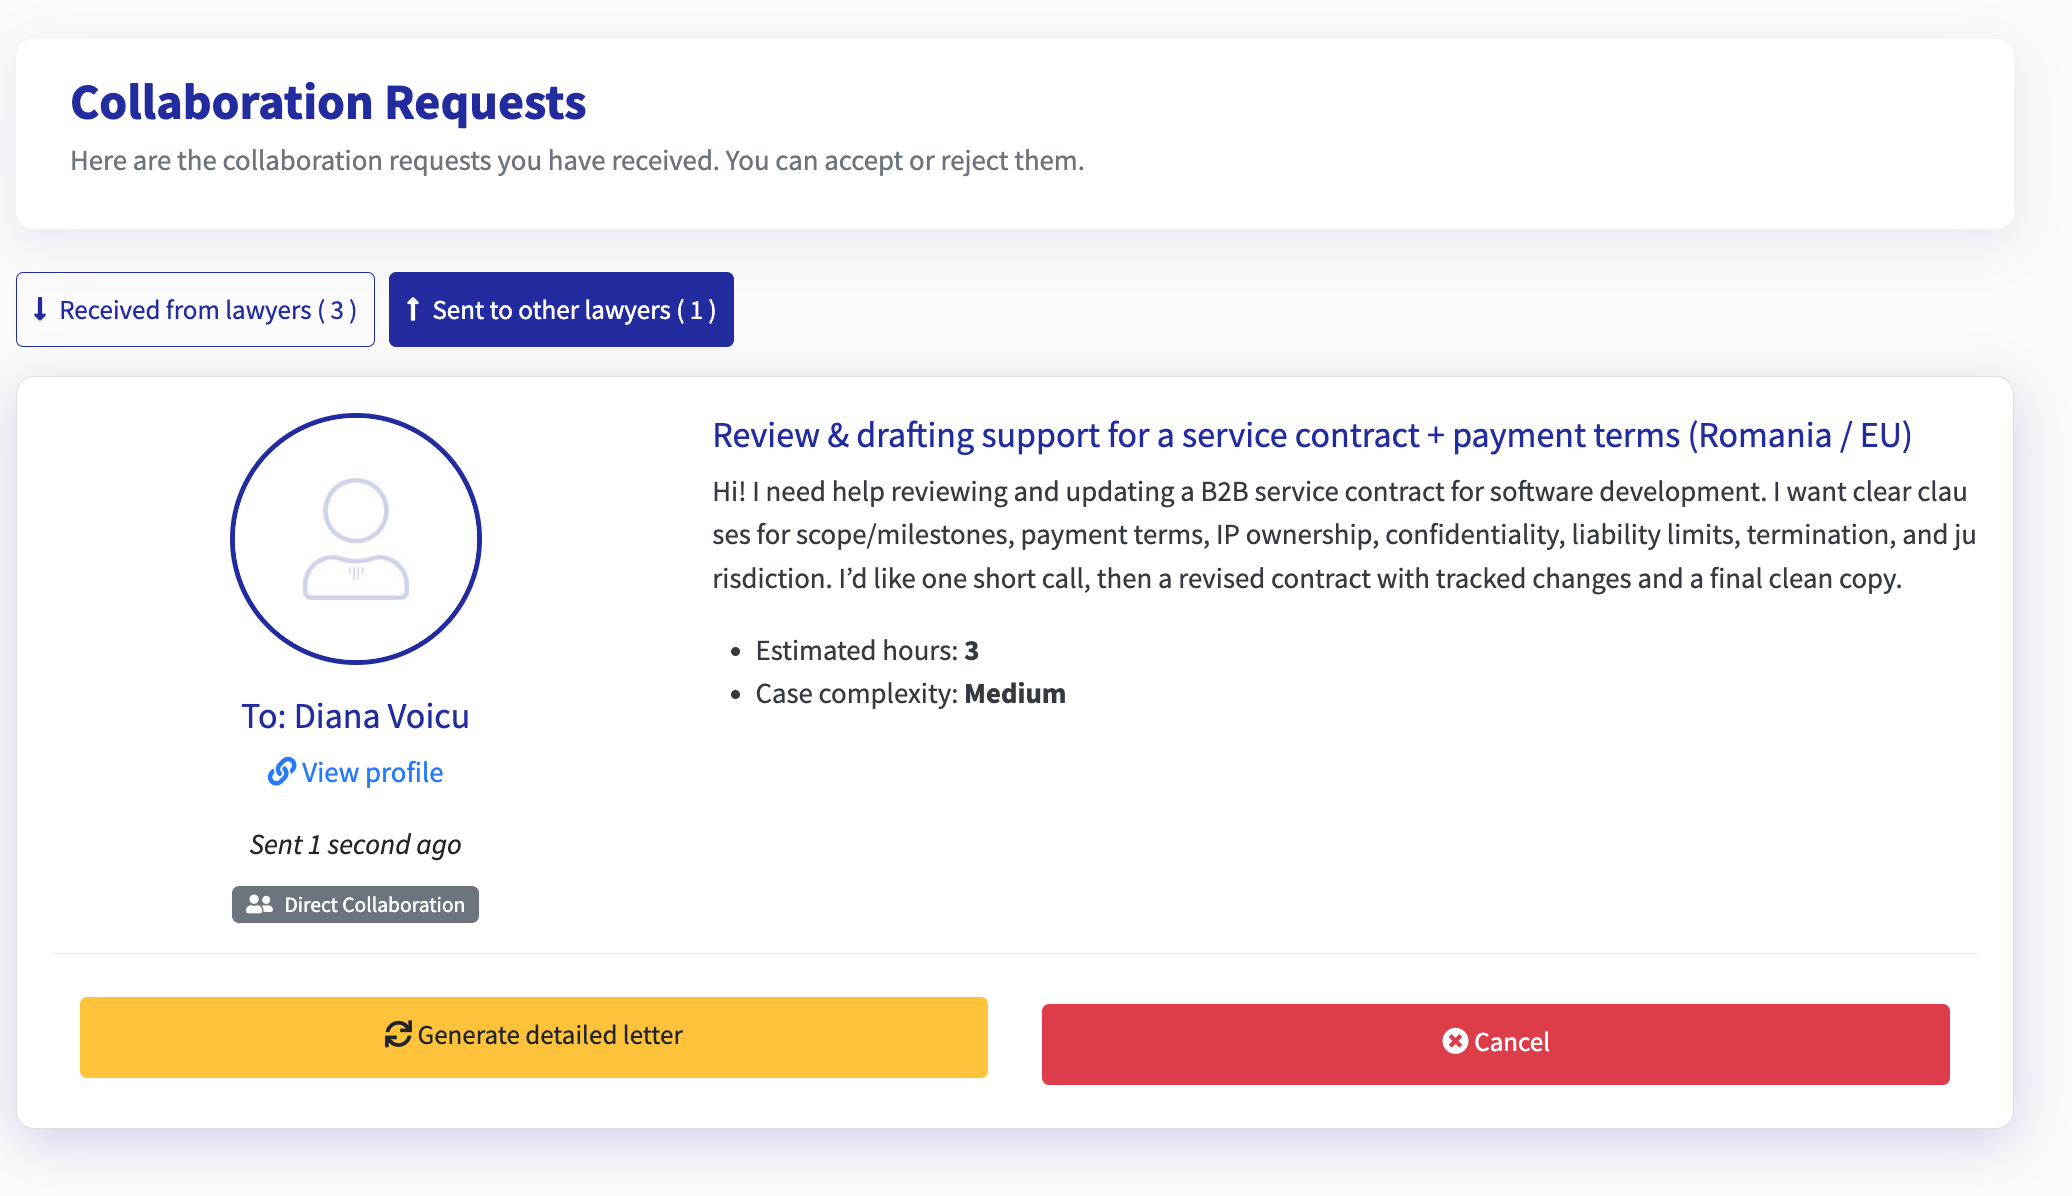
Task: Click the refresh icon in Generate detailed letter
Action: click(x=398, y=1036)
